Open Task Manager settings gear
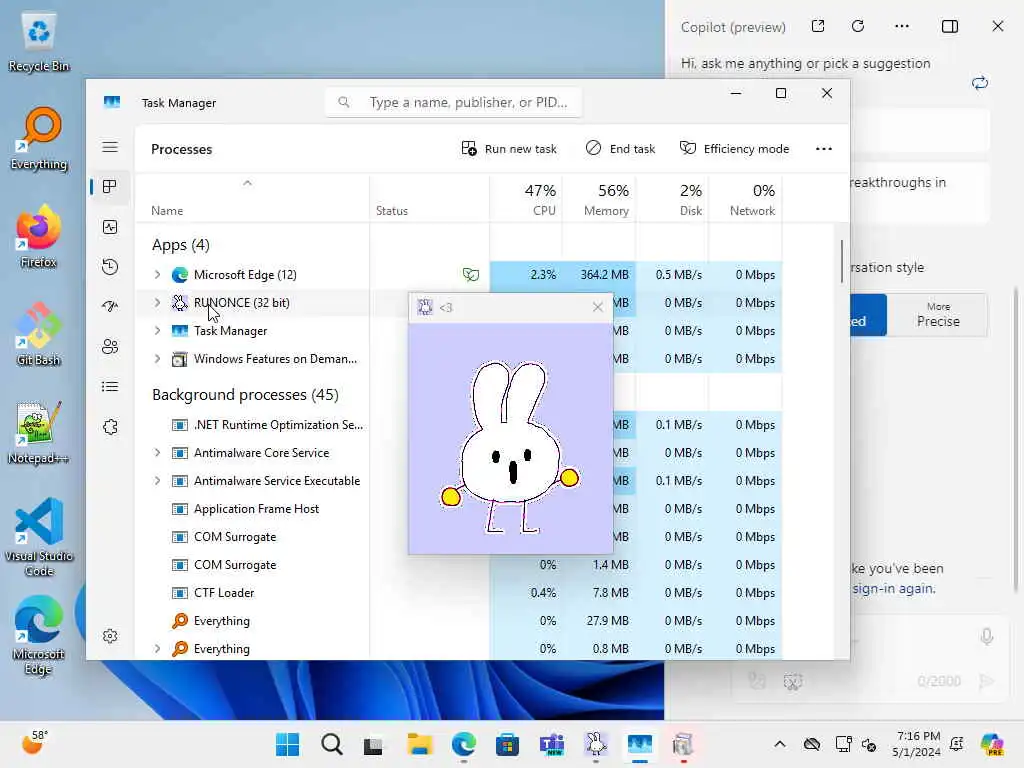The height and width of the screenshot is (768, 1024). (x=110, y=636)
